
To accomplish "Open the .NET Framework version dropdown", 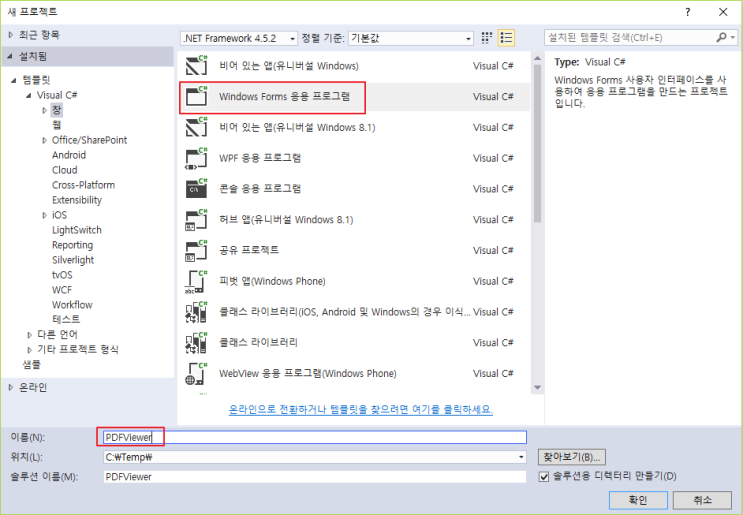I will [x=292, y=38].
